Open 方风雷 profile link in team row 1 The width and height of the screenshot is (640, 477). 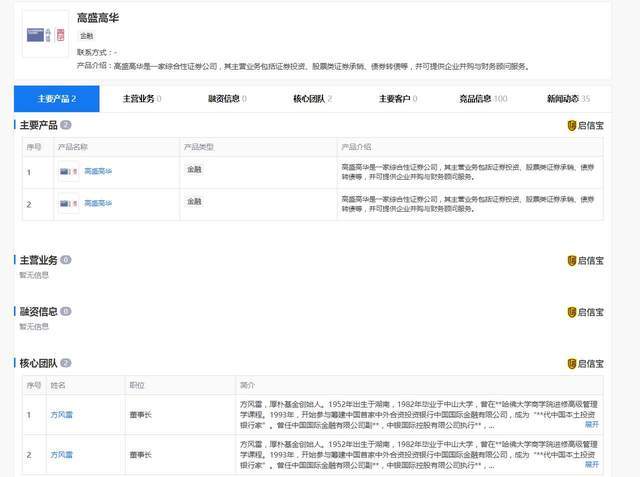point(62,415)
